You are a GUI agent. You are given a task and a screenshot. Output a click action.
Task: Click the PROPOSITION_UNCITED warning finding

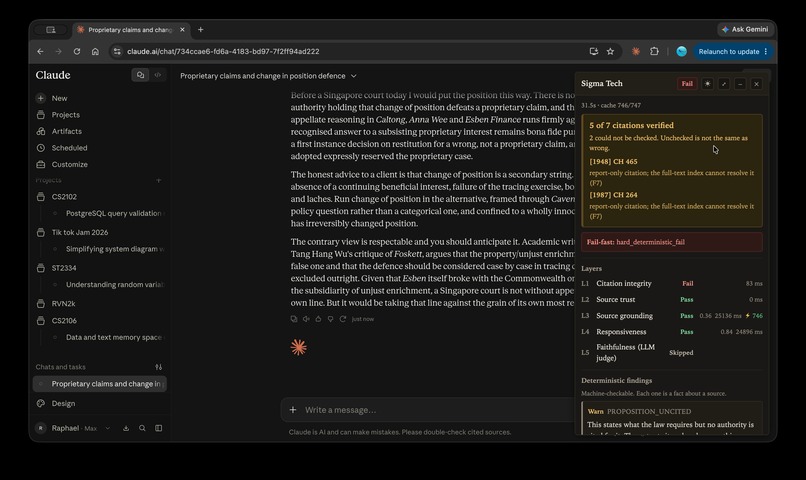[x=672, y=418]
